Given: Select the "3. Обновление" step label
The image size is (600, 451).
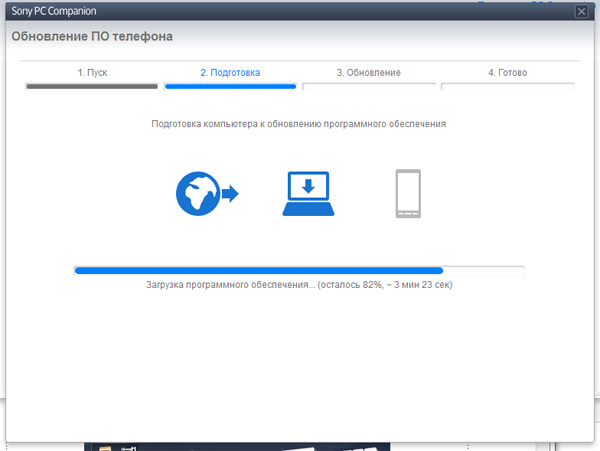Looking at the screenshot, I should tap(368, 73).
